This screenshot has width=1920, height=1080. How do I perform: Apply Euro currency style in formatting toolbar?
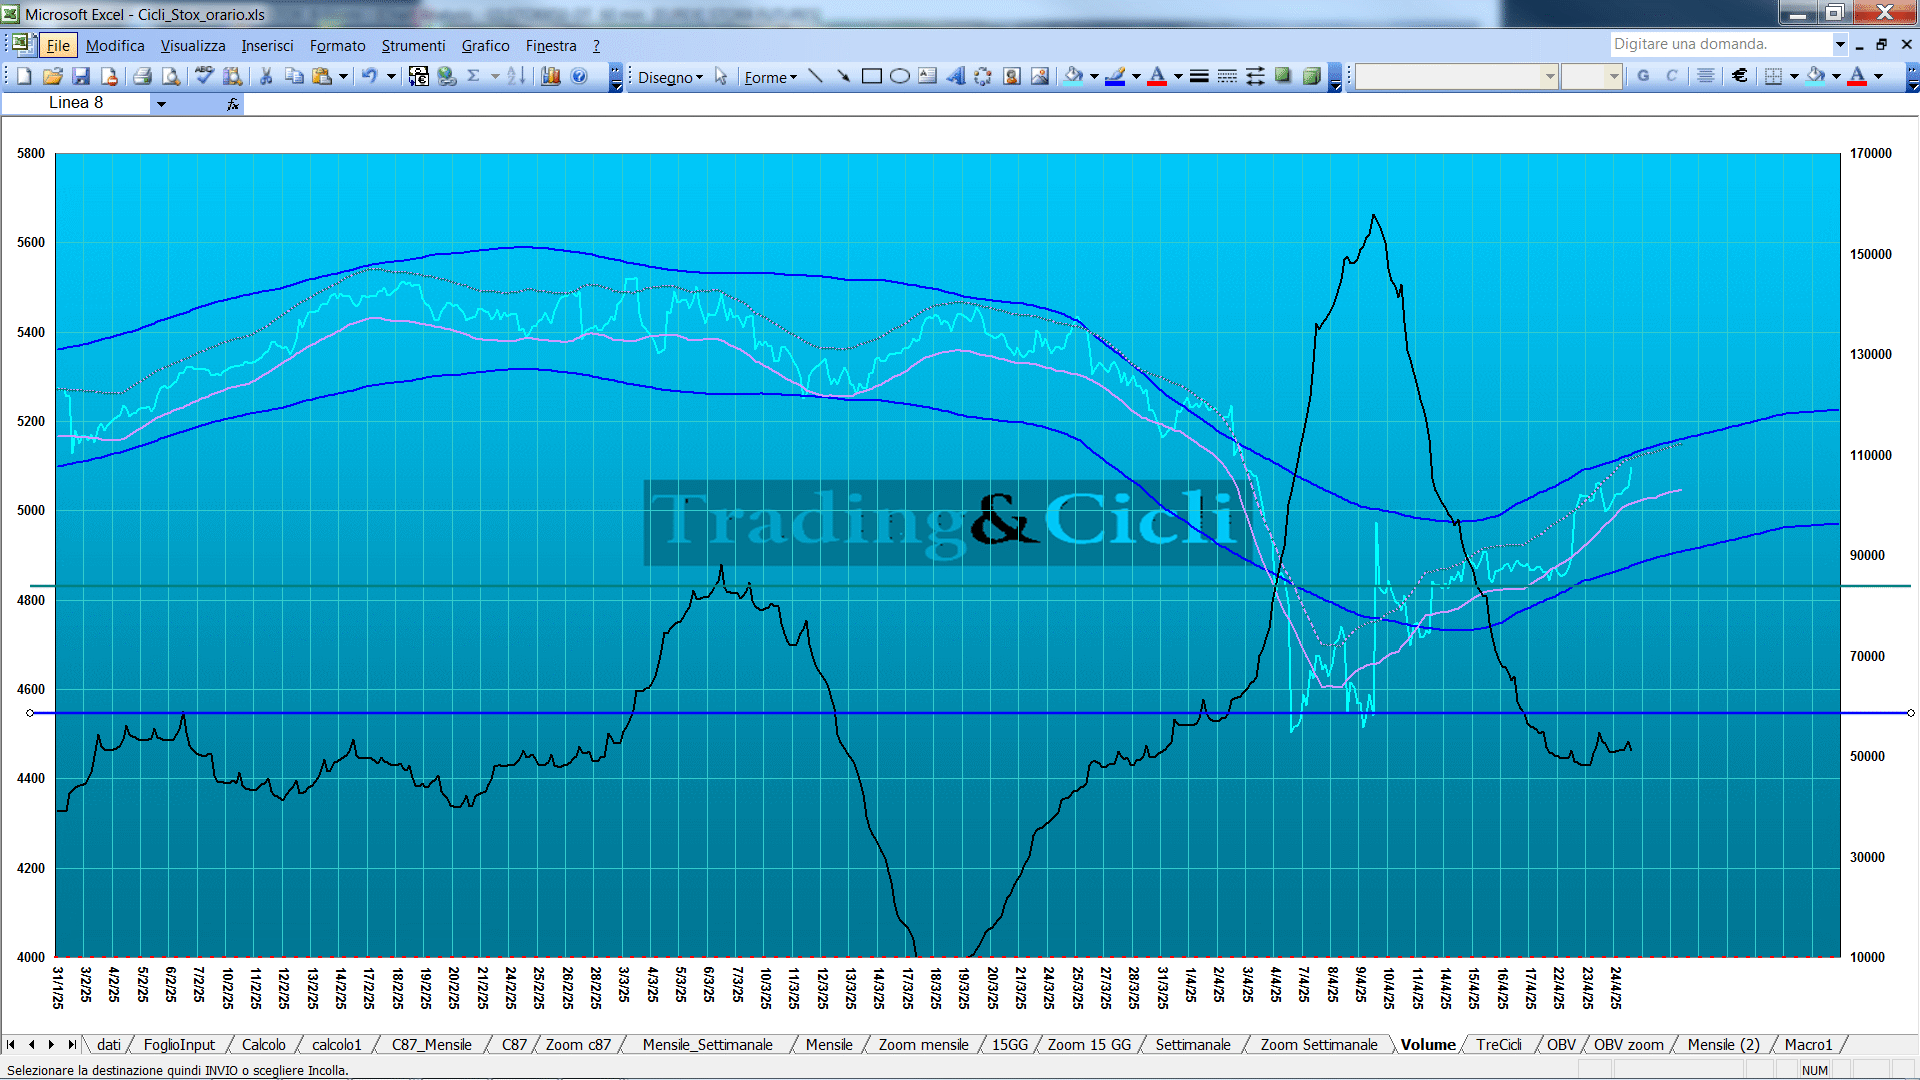(x=1740, y=76)
